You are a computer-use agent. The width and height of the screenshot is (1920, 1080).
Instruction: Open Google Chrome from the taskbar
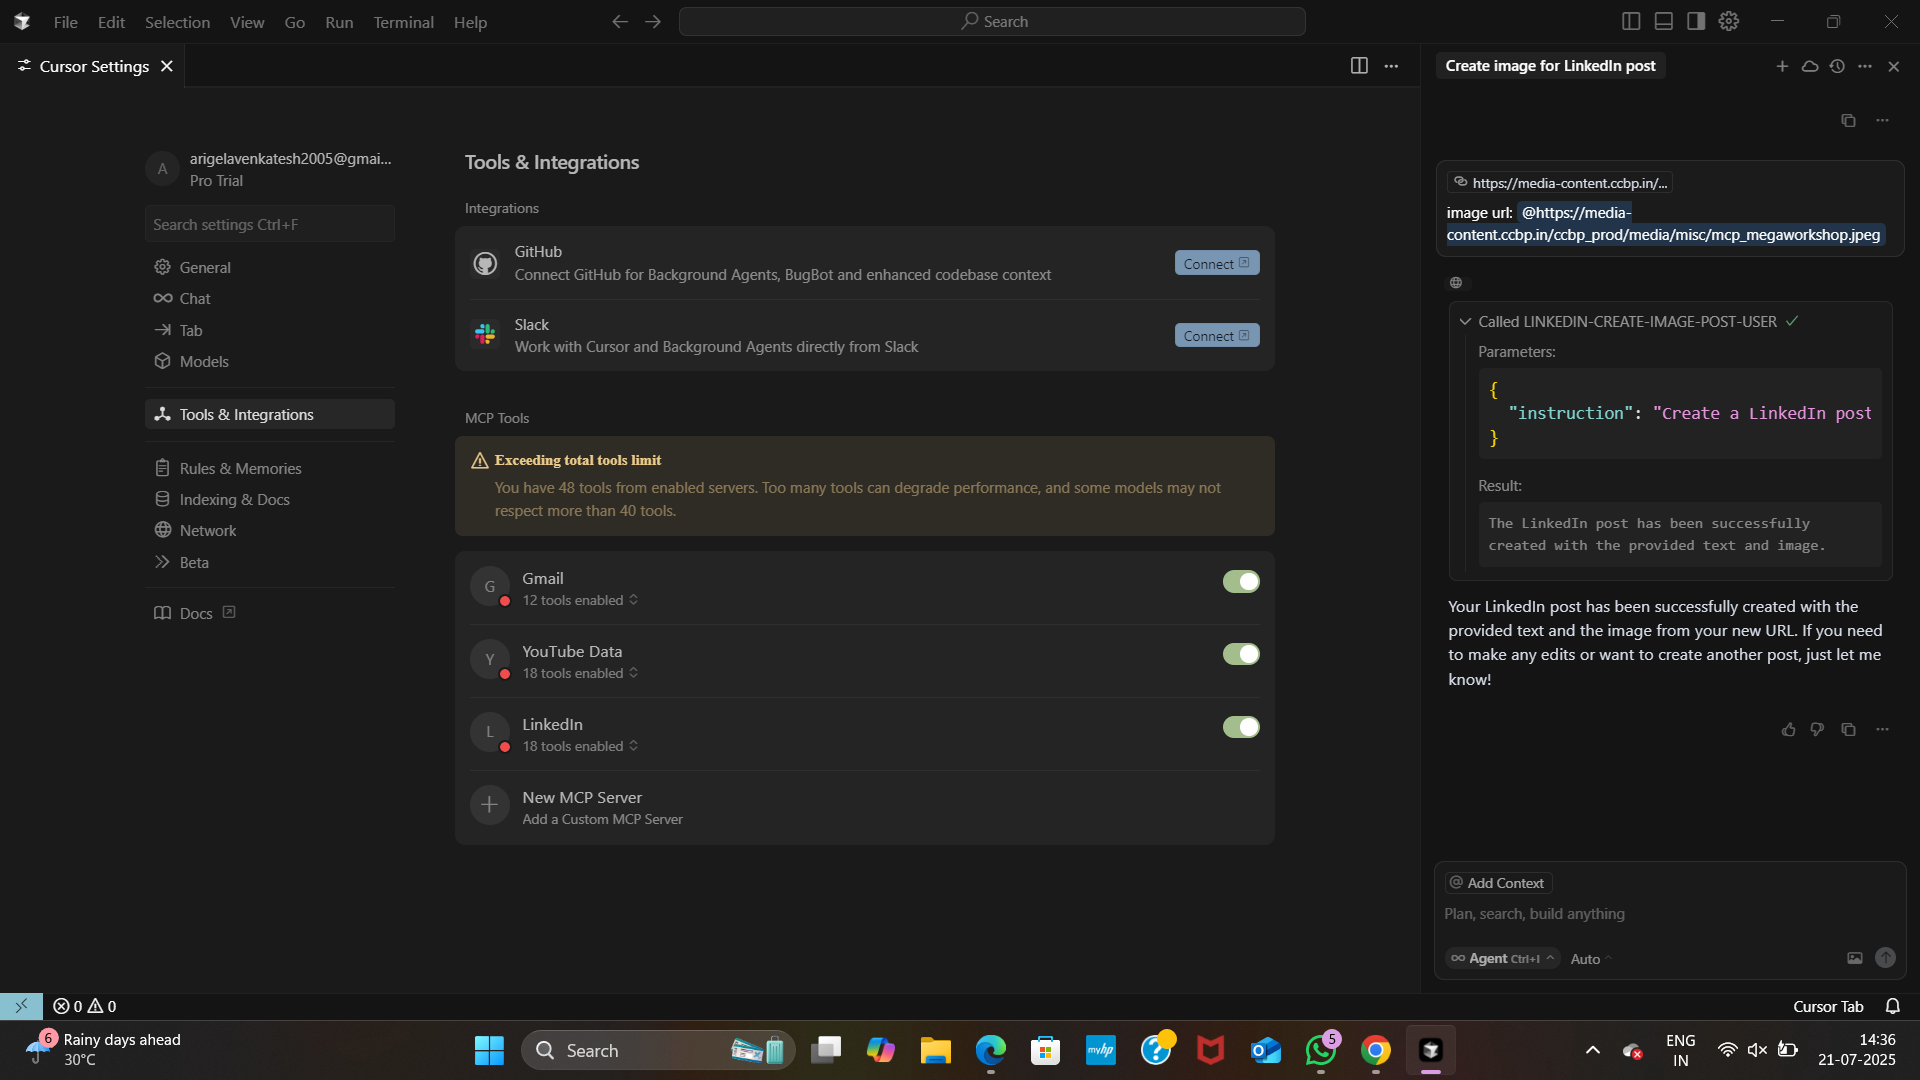1376,1050
